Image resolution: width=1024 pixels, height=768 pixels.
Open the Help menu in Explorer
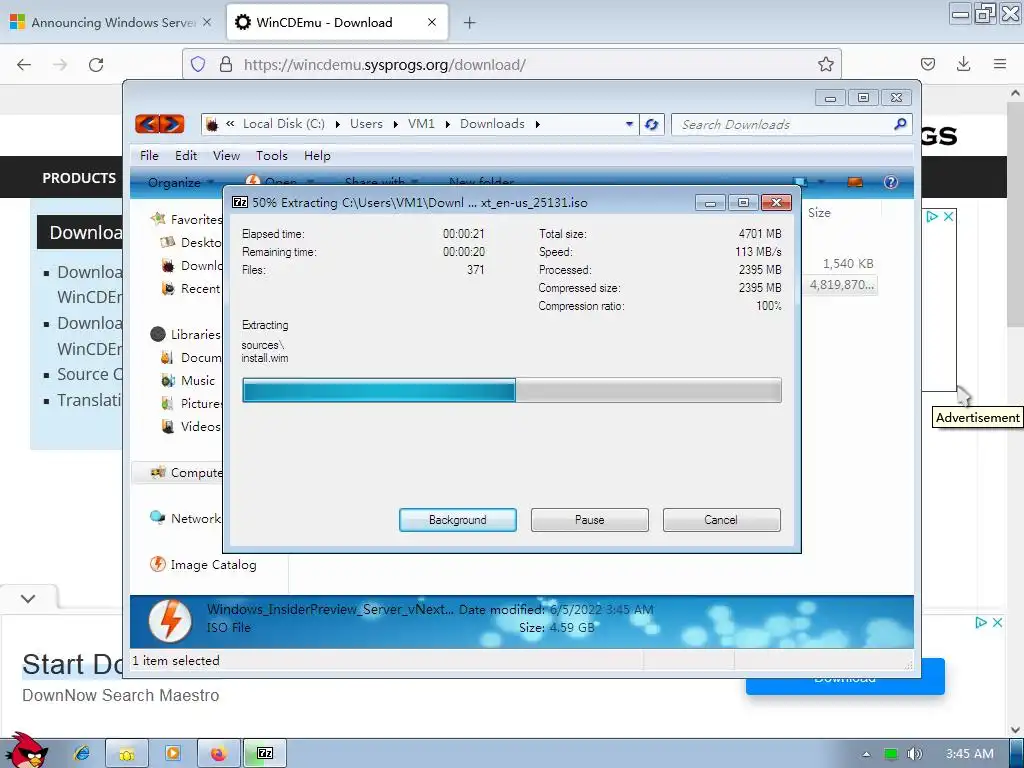point(317,155)
